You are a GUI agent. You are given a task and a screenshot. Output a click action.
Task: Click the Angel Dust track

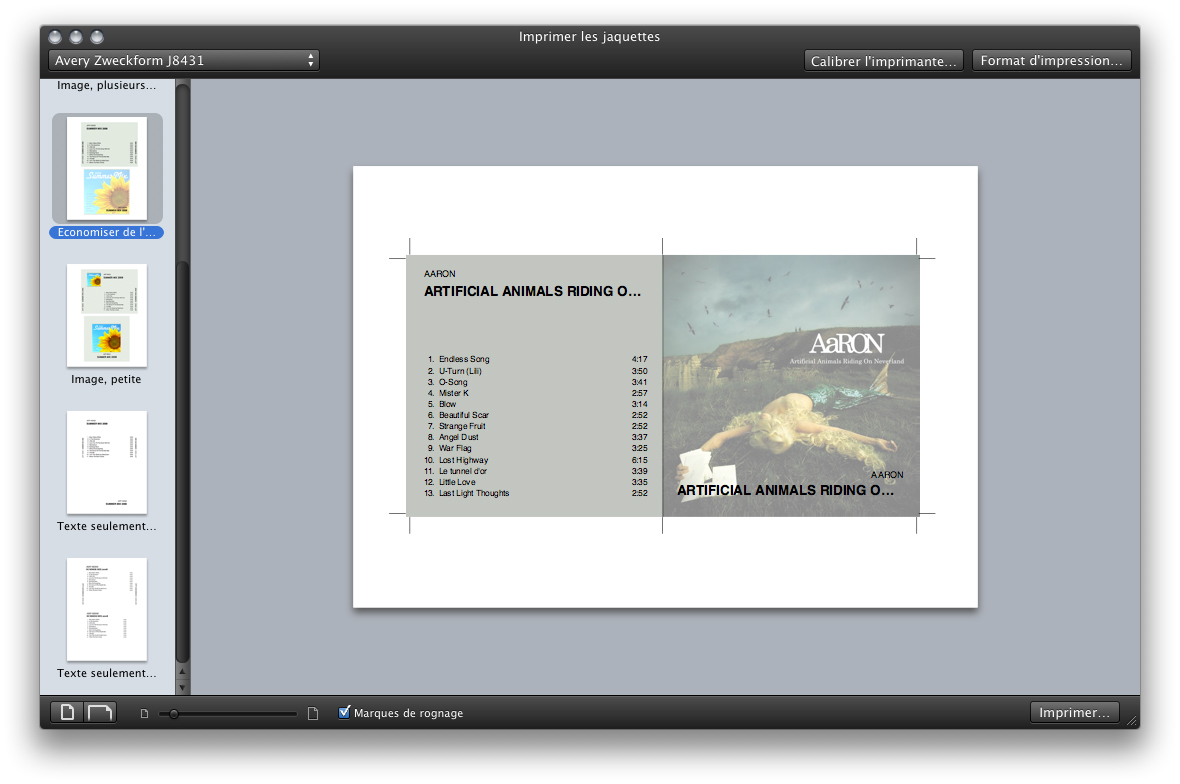(x=458, y=437)
